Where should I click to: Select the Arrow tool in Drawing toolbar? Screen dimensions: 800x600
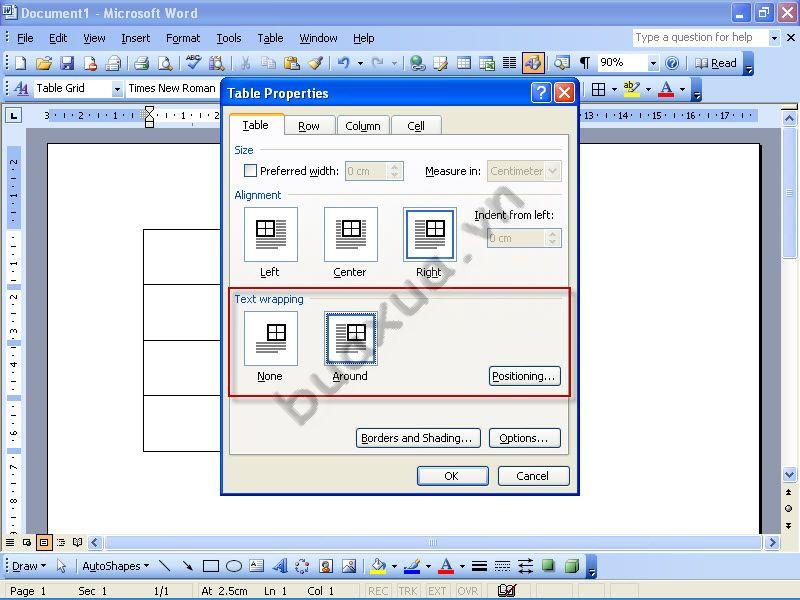[x=187, y=566]
